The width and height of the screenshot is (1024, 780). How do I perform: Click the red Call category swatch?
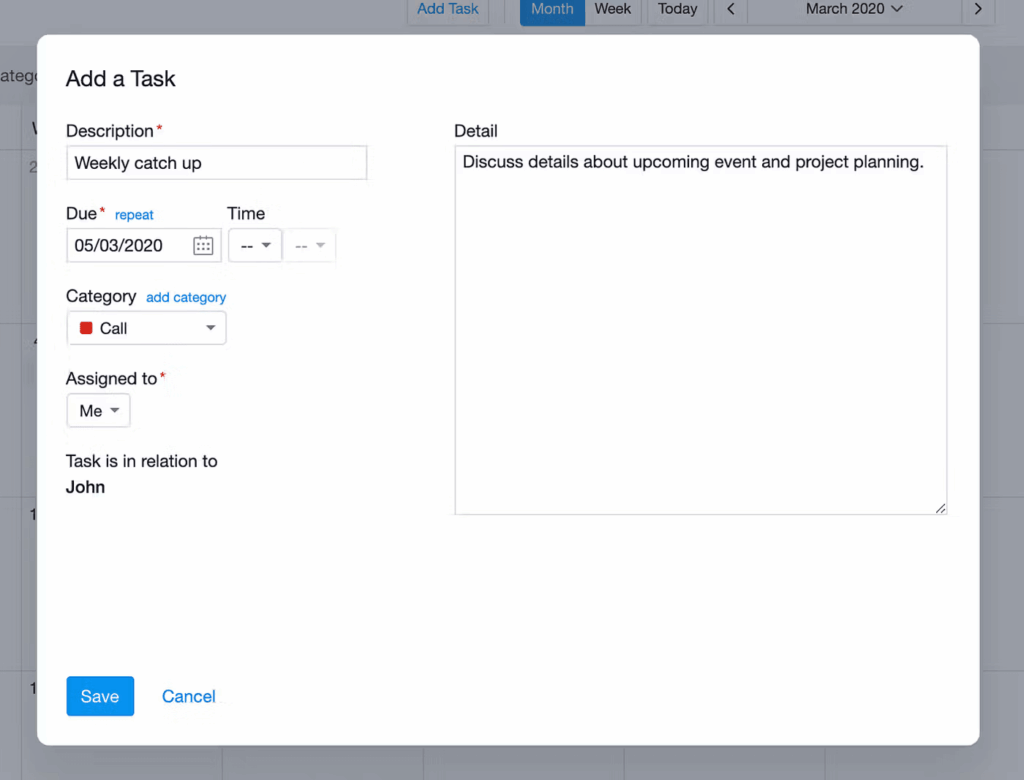86,328
